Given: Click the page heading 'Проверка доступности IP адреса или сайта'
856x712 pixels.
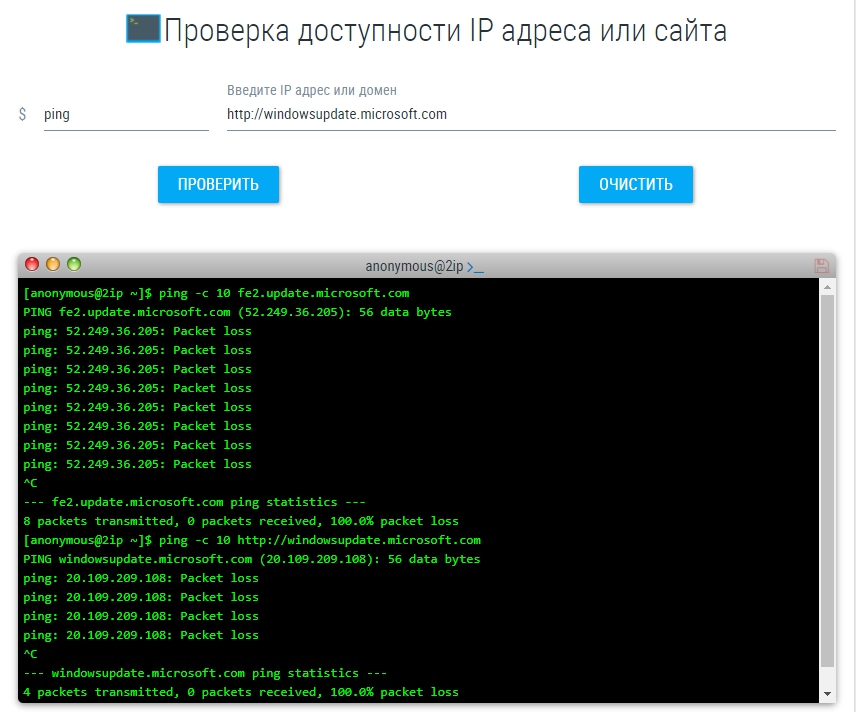Looking at the screenshot, I should click(445, 30).
